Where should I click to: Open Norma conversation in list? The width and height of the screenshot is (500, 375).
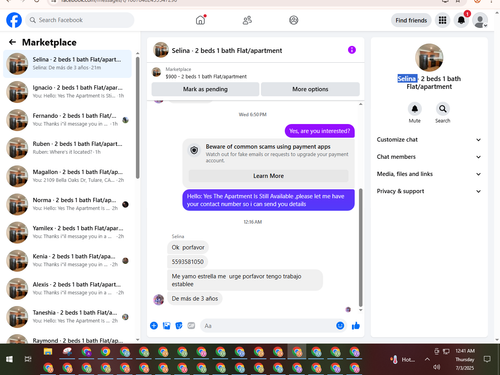(x=68, y=204)
